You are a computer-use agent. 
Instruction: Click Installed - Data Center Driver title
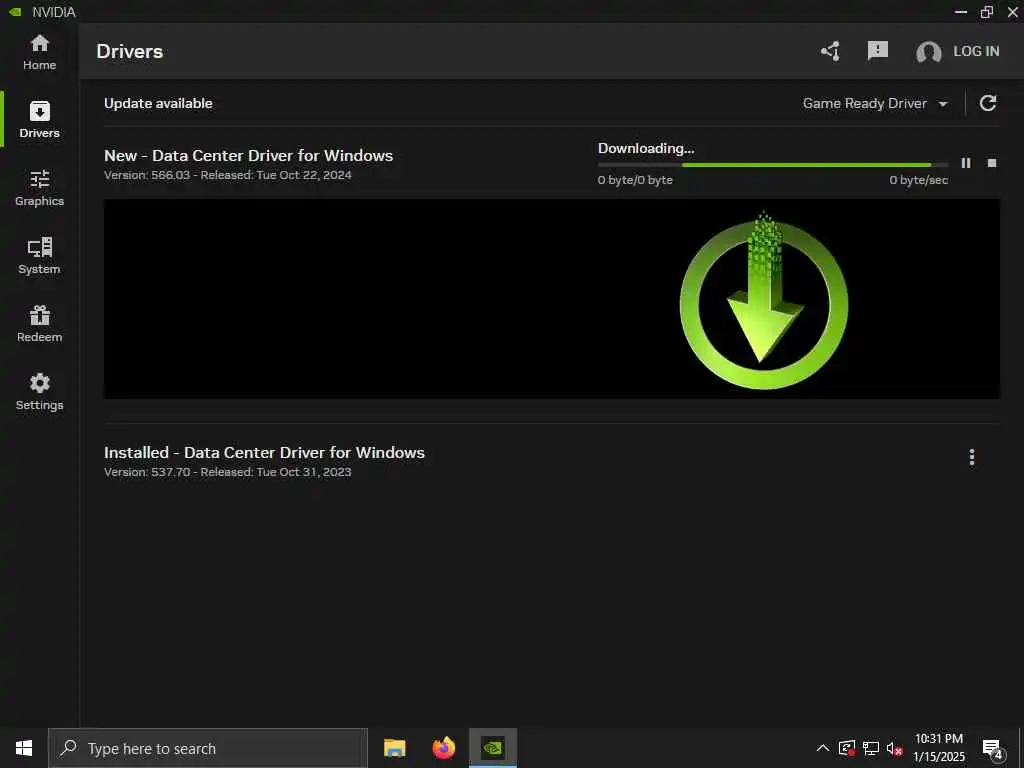pyautogui.click(x=264, y=453)
